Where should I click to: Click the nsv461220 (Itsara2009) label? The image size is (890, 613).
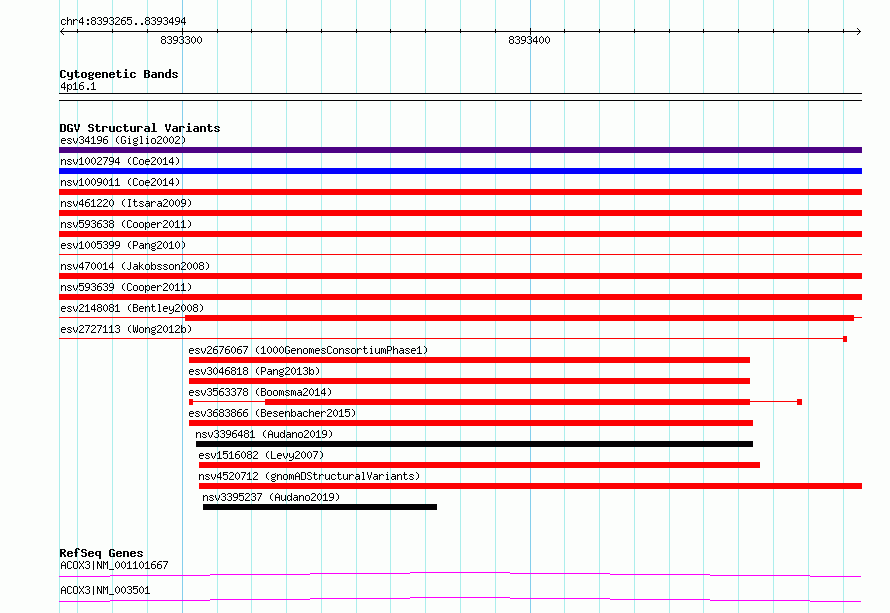126,203
